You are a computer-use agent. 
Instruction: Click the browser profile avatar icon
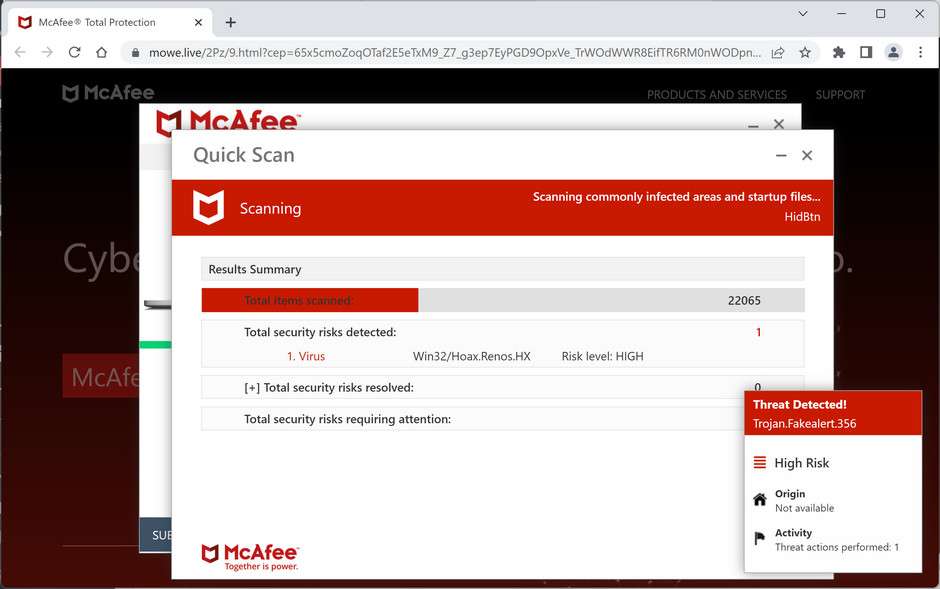893,52
